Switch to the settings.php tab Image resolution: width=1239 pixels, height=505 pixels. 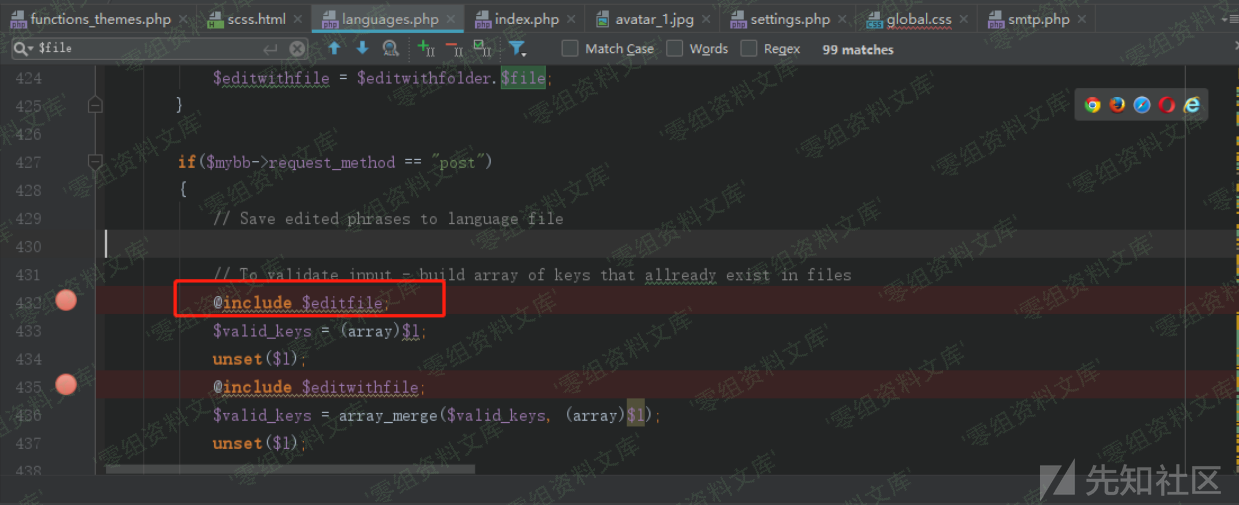789,19
